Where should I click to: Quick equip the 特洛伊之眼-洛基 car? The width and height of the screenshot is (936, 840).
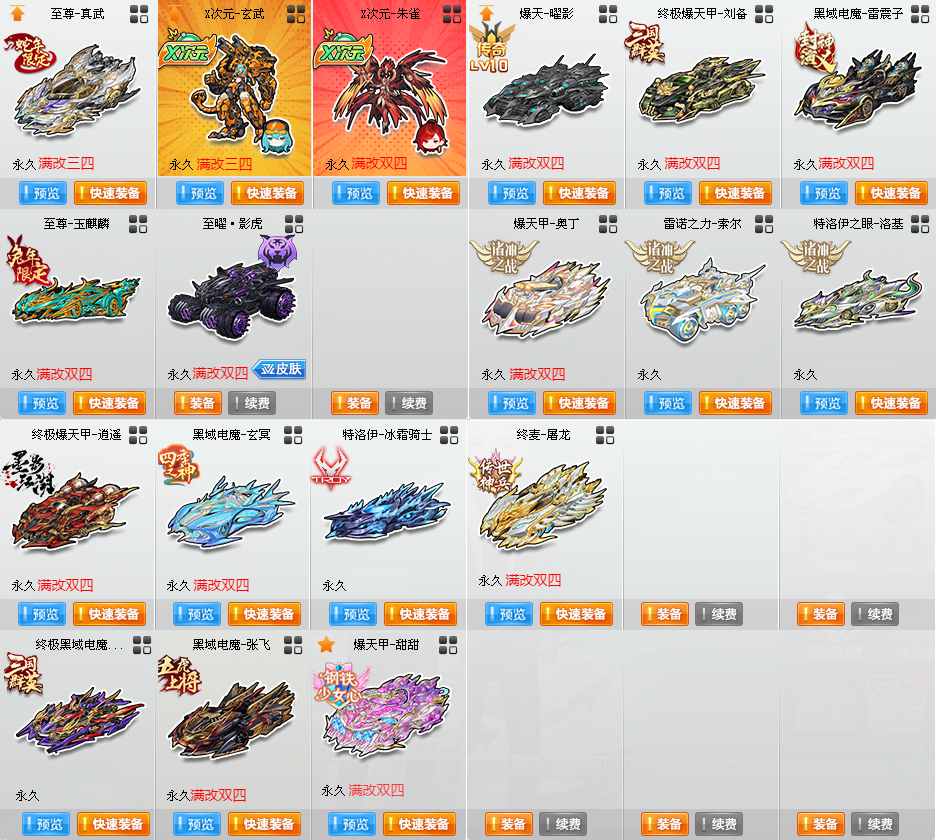(892, 404)
